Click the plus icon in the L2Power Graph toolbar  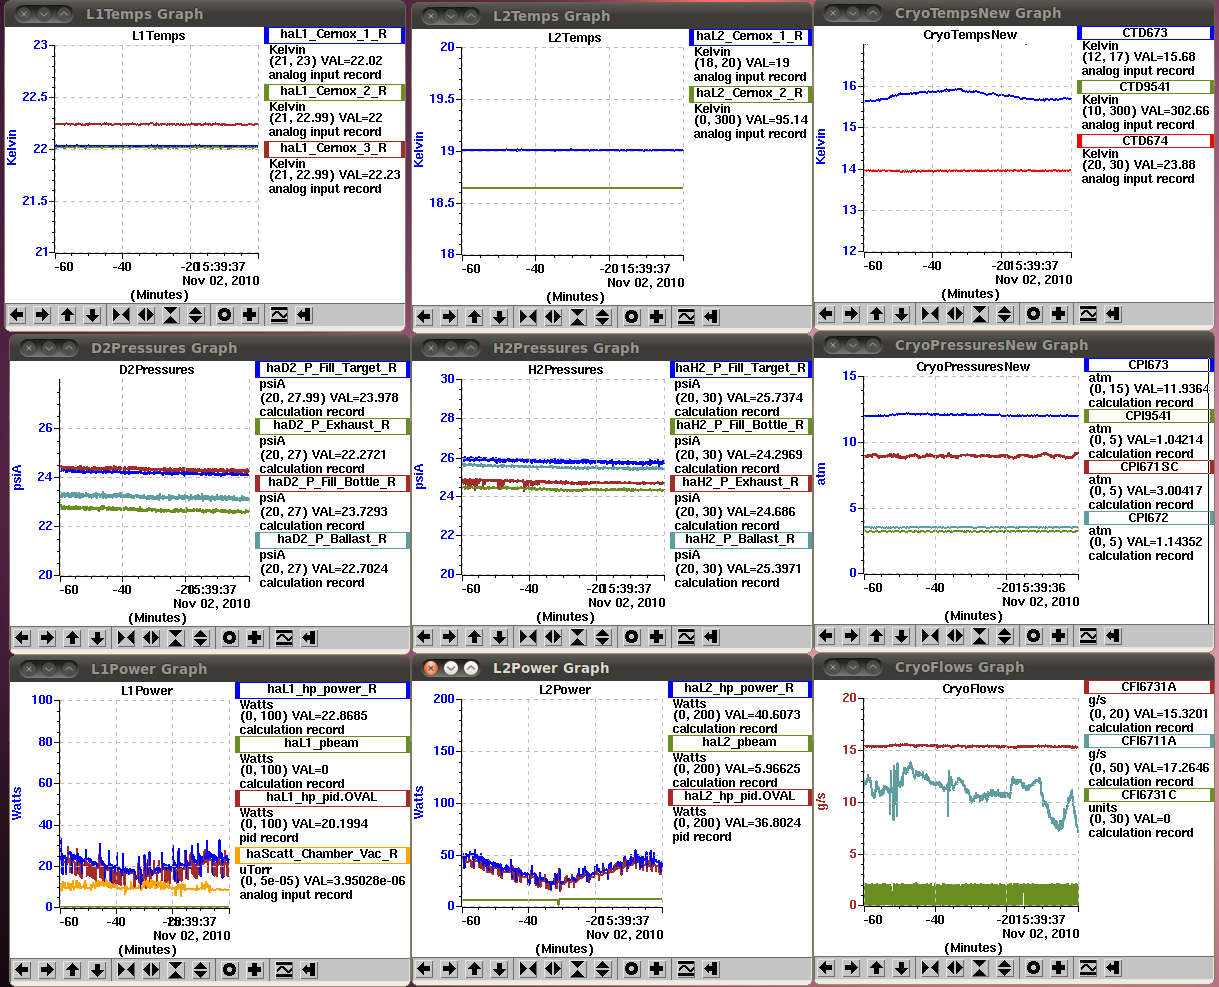coord(657,969)
